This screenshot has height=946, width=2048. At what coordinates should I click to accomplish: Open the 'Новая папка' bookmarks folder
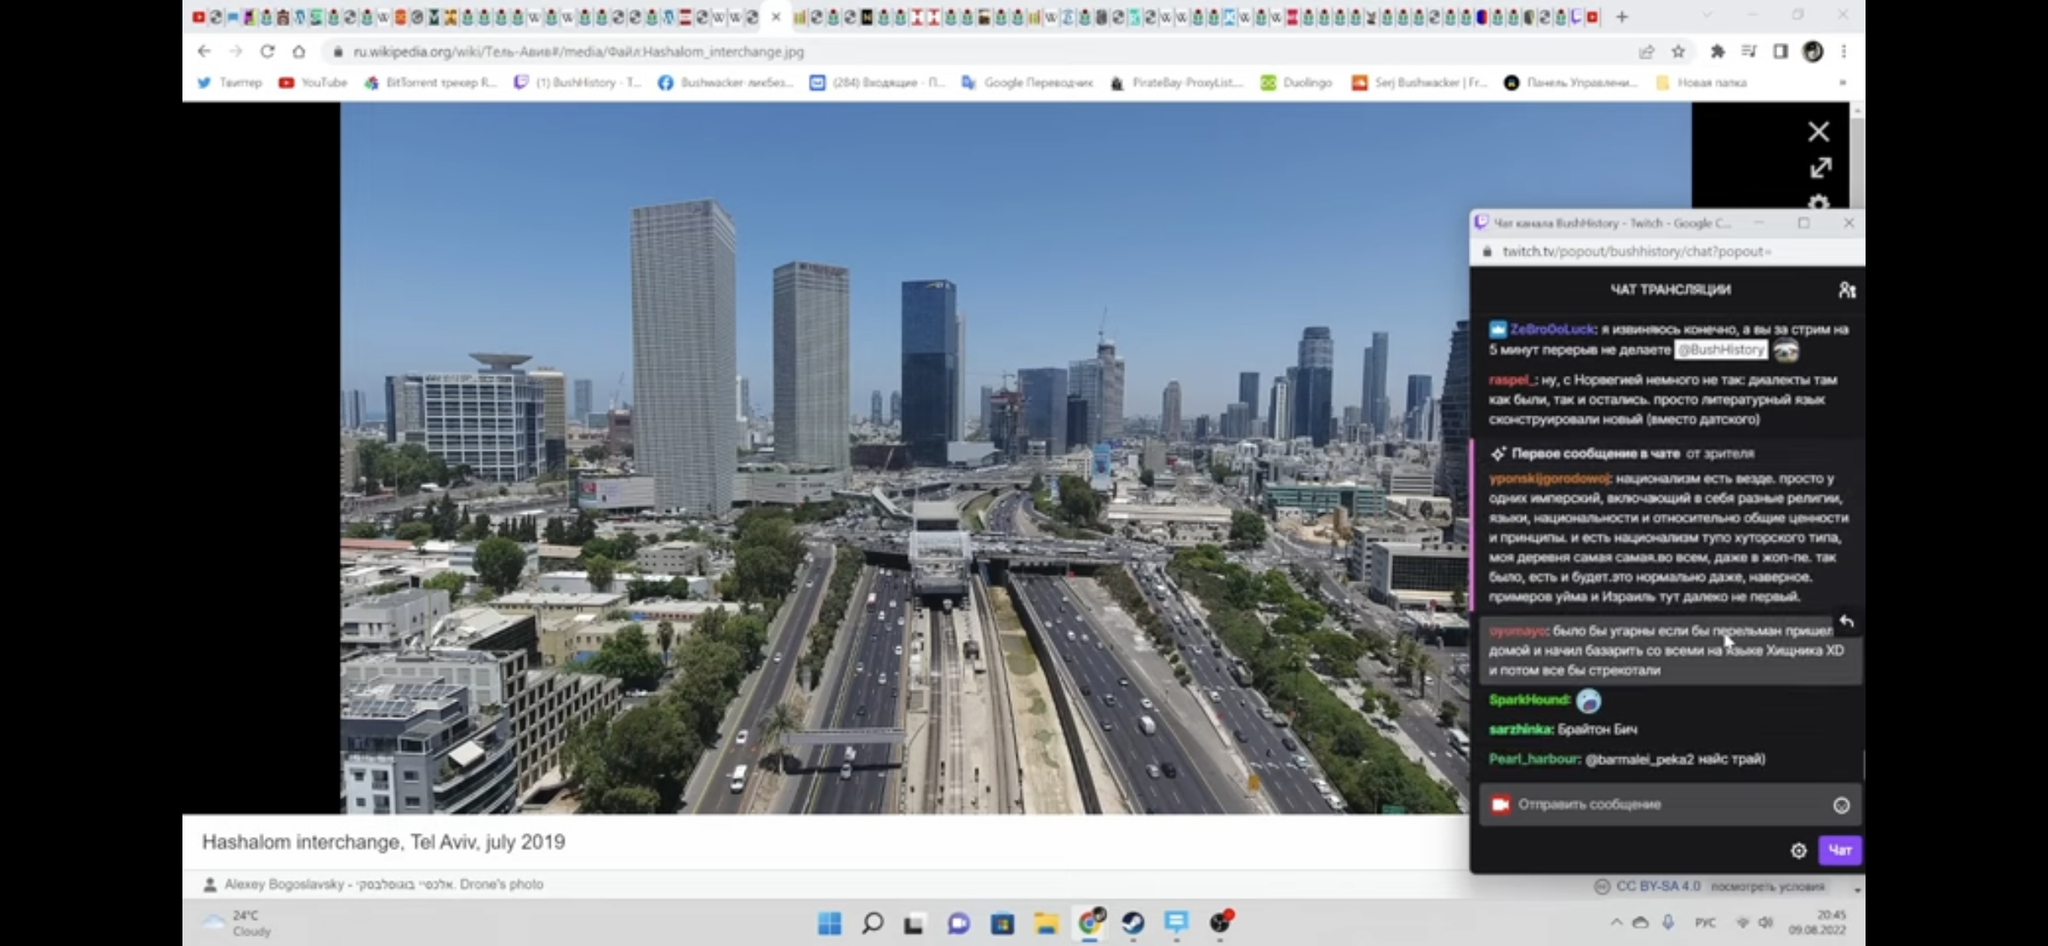[1701, 83]
